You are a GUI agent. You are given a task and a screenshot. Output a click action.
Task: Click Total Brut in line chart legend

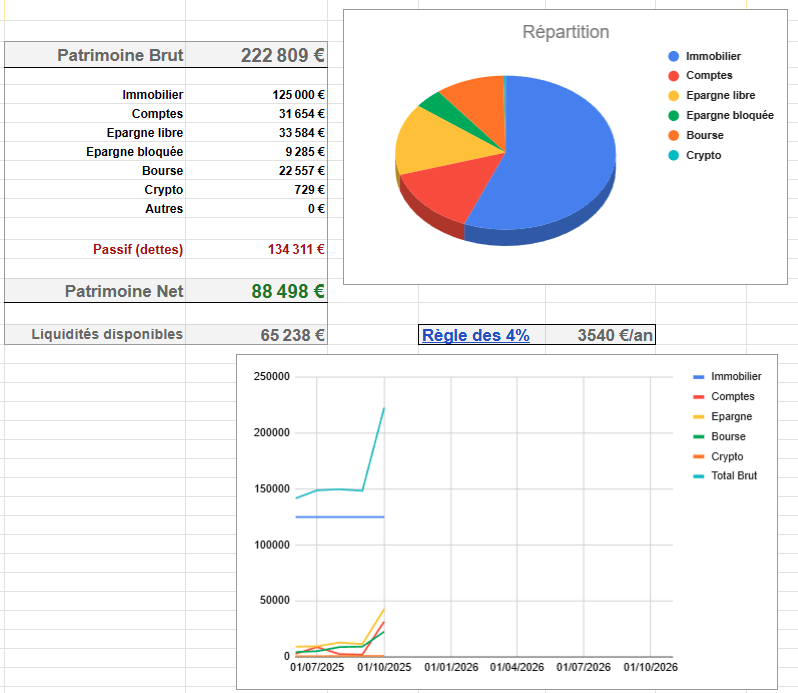click(734, 476)
